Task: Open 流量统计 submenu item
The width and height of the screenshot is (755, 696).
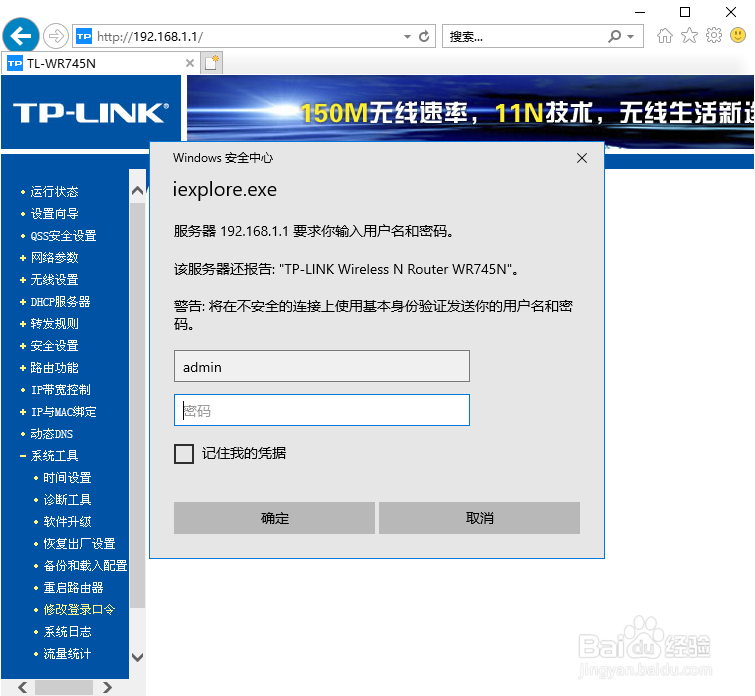Action: click(x=67, y=654)
